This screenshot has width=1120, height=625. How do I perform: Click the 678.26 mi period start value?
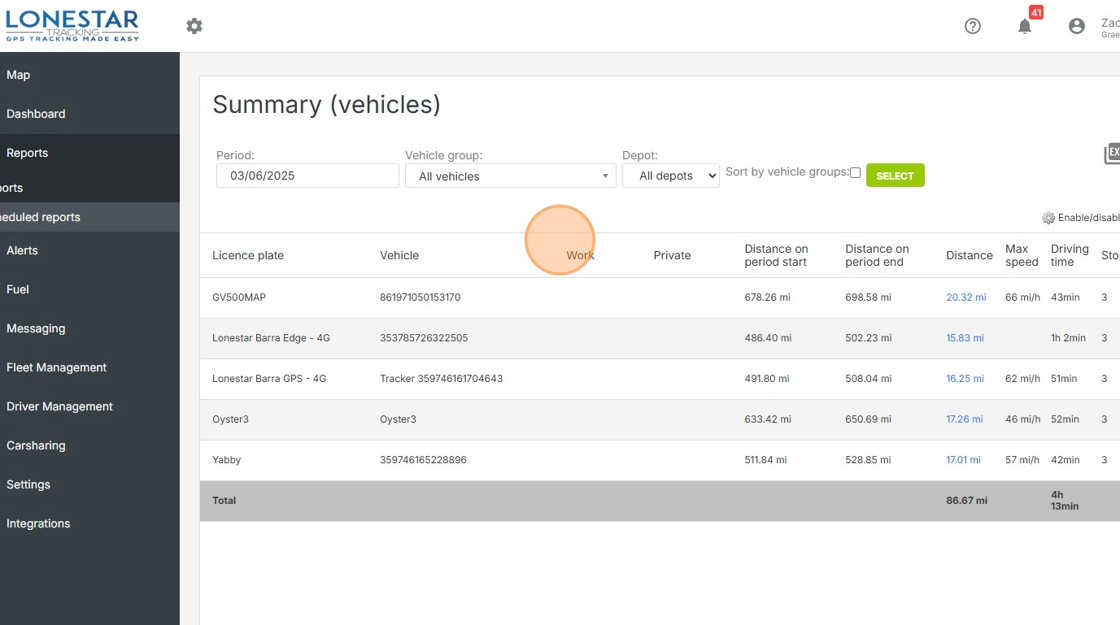[x=767, y=297]
